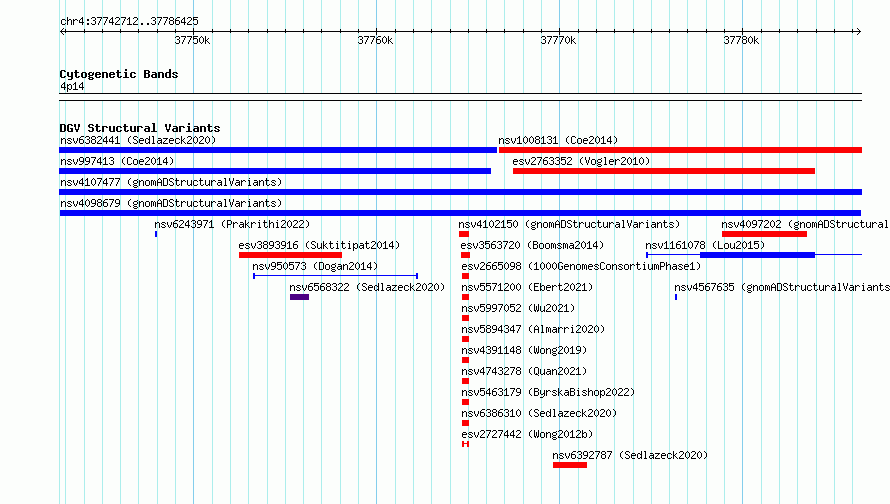Open nsv950573 (Dogan2014) label
The image size is (890, 504).
315,266
